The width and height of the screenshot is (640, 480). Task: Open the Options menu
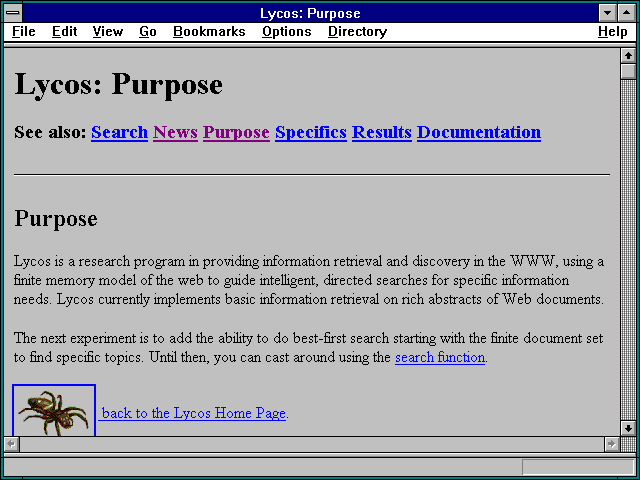[287, 32]
